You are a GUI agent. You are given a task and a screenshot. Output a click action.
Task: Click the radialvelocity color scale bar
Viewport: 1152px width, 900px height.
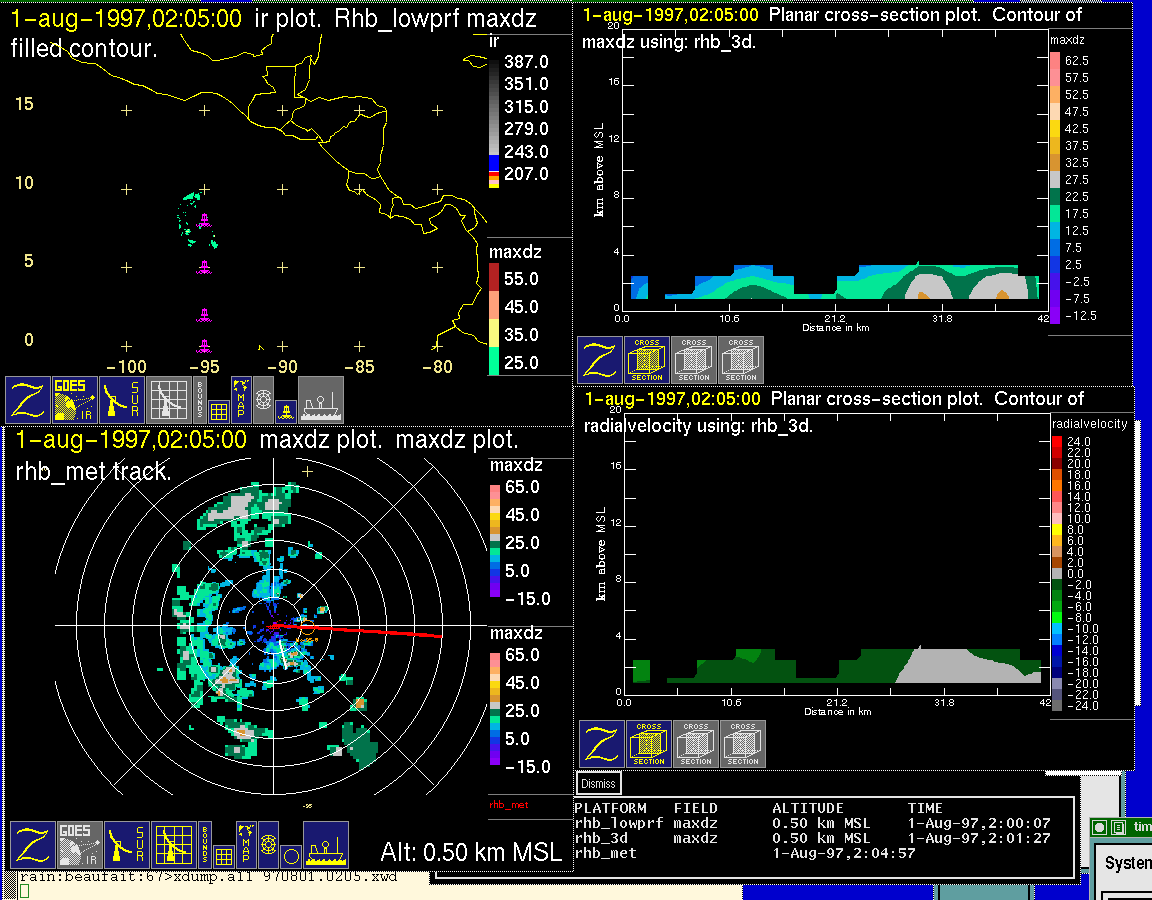click(x=1059, y=570)
